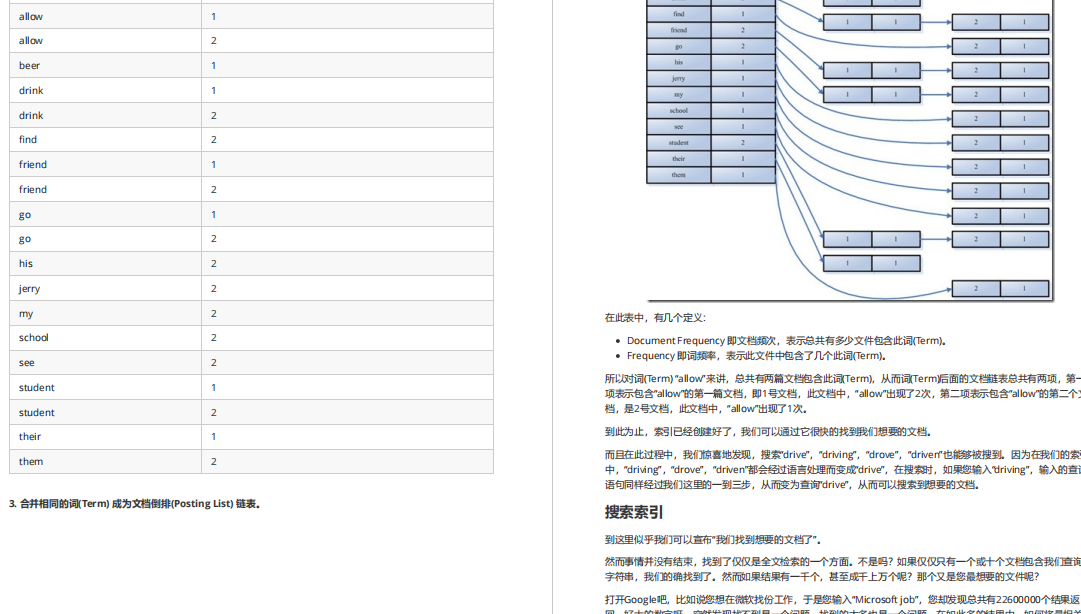Click the "搜索索引" section heading

tap(634, 513)
